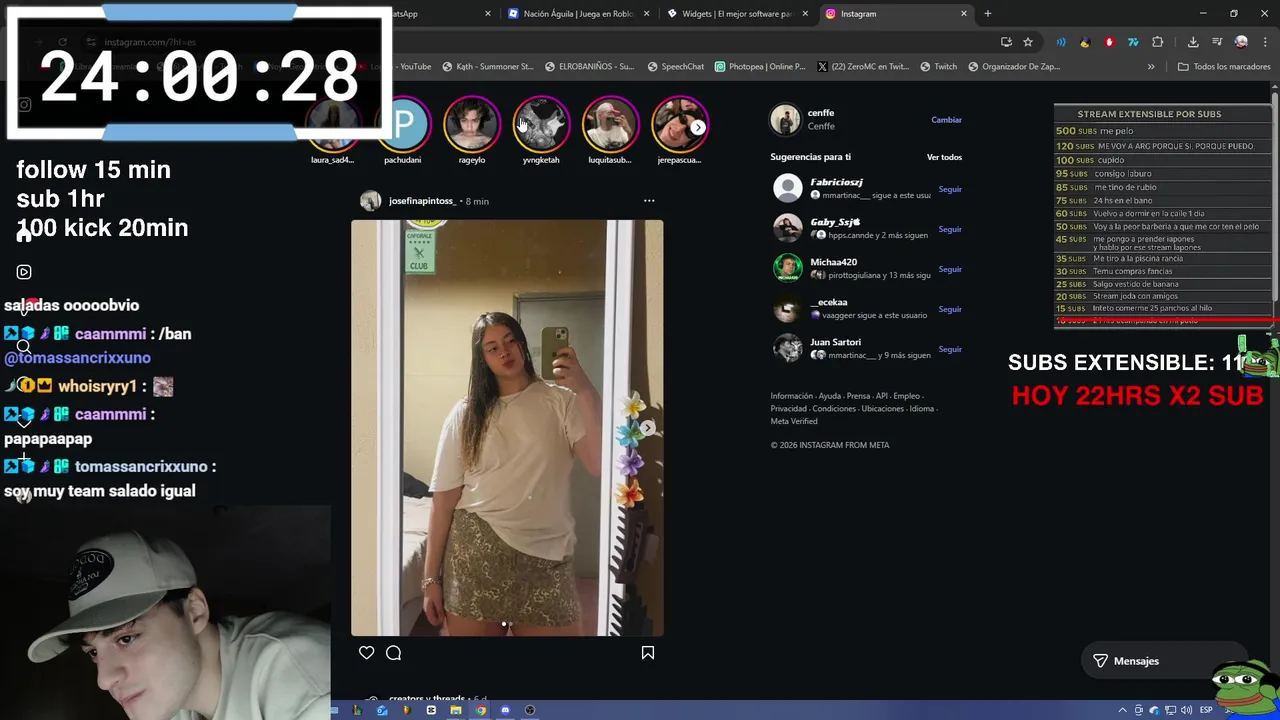Click Cambiar to switch accounts
Viewport: 1280px width, 720px height.
point(946,120)
